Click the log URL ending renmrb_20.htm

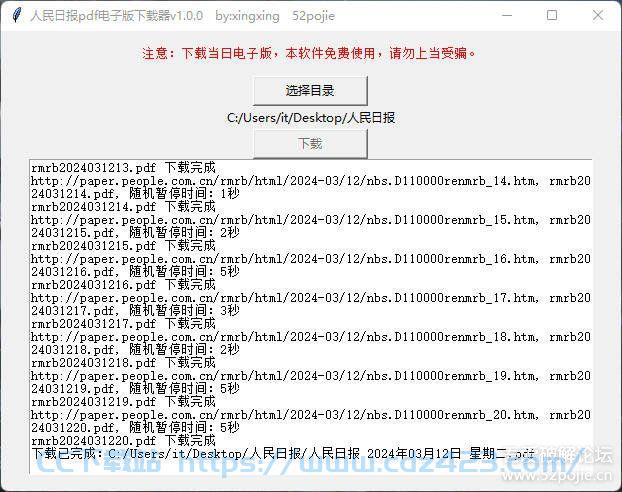[x=285, y=415]
